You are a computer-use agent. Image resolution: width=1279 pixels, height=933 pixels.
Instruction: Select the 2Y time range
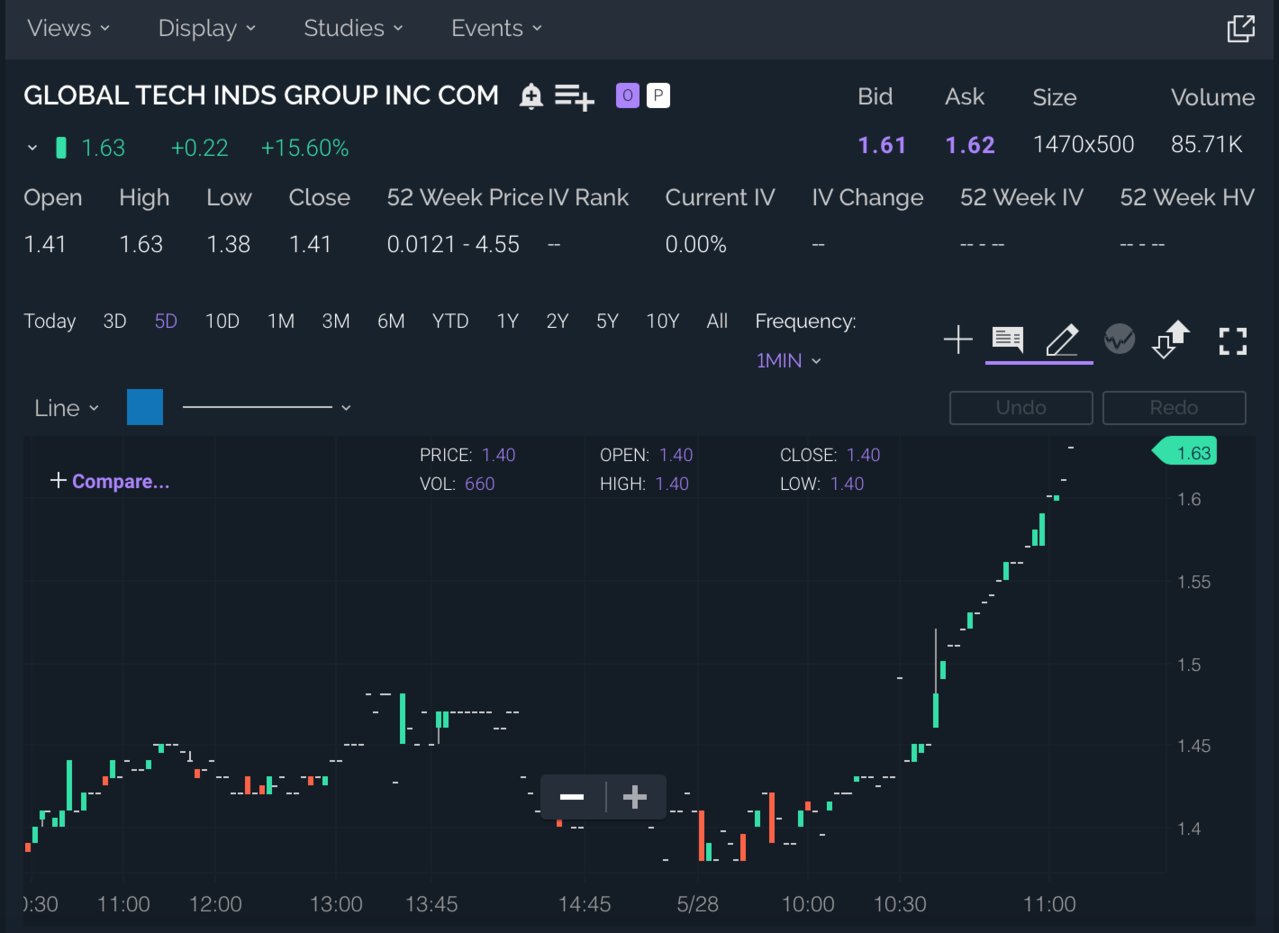(557, 321)
